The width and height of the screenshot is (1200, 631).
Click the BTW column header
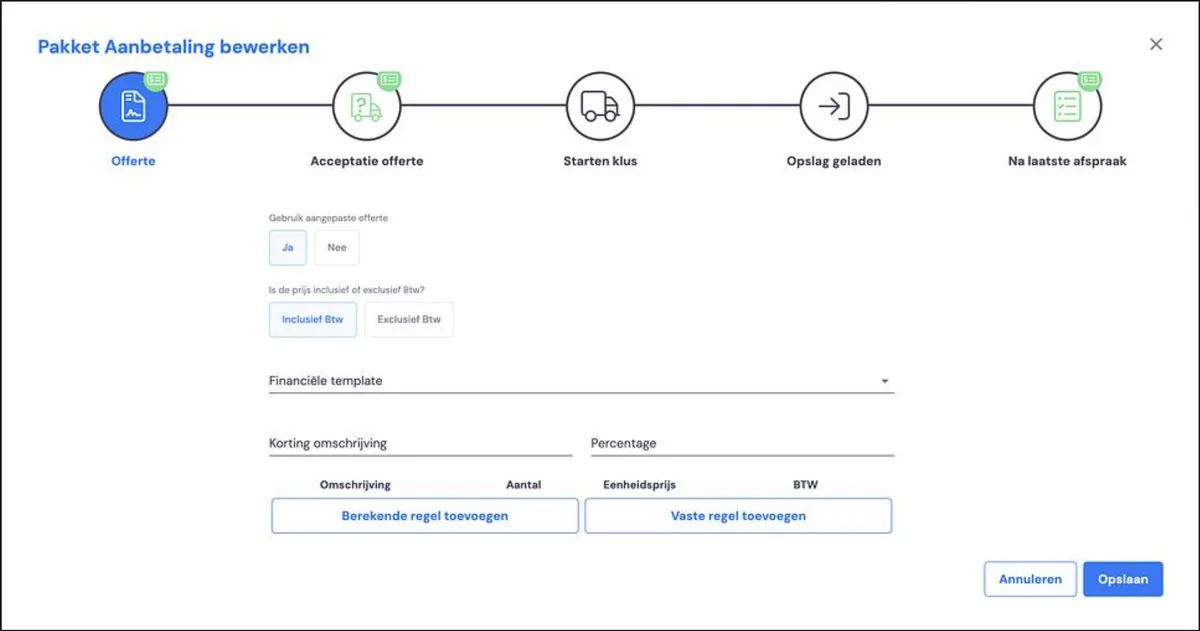pyautogui.click(x=805, y=485)
